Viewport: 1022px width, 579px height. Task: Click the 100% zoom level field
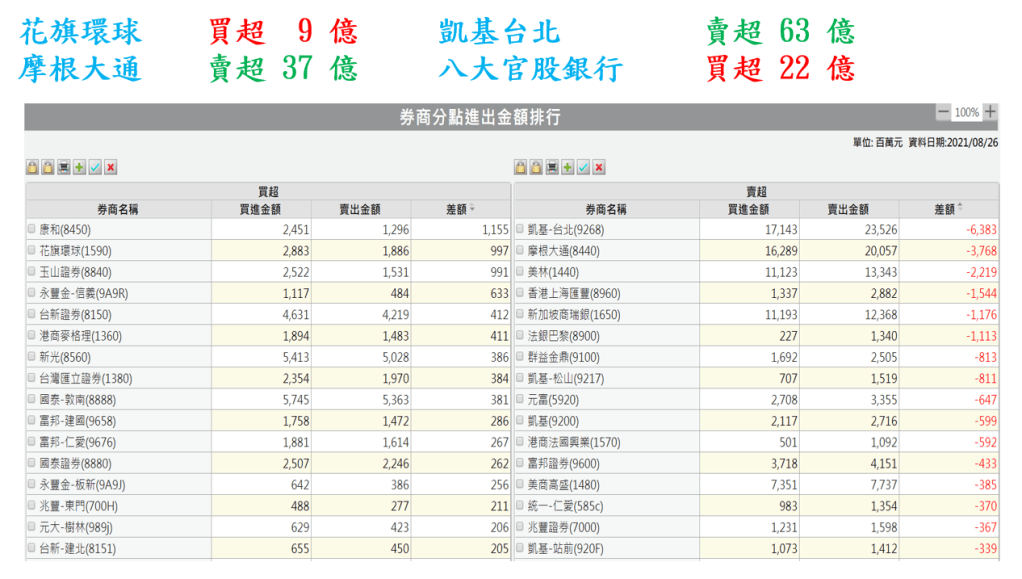pos(966,113)
